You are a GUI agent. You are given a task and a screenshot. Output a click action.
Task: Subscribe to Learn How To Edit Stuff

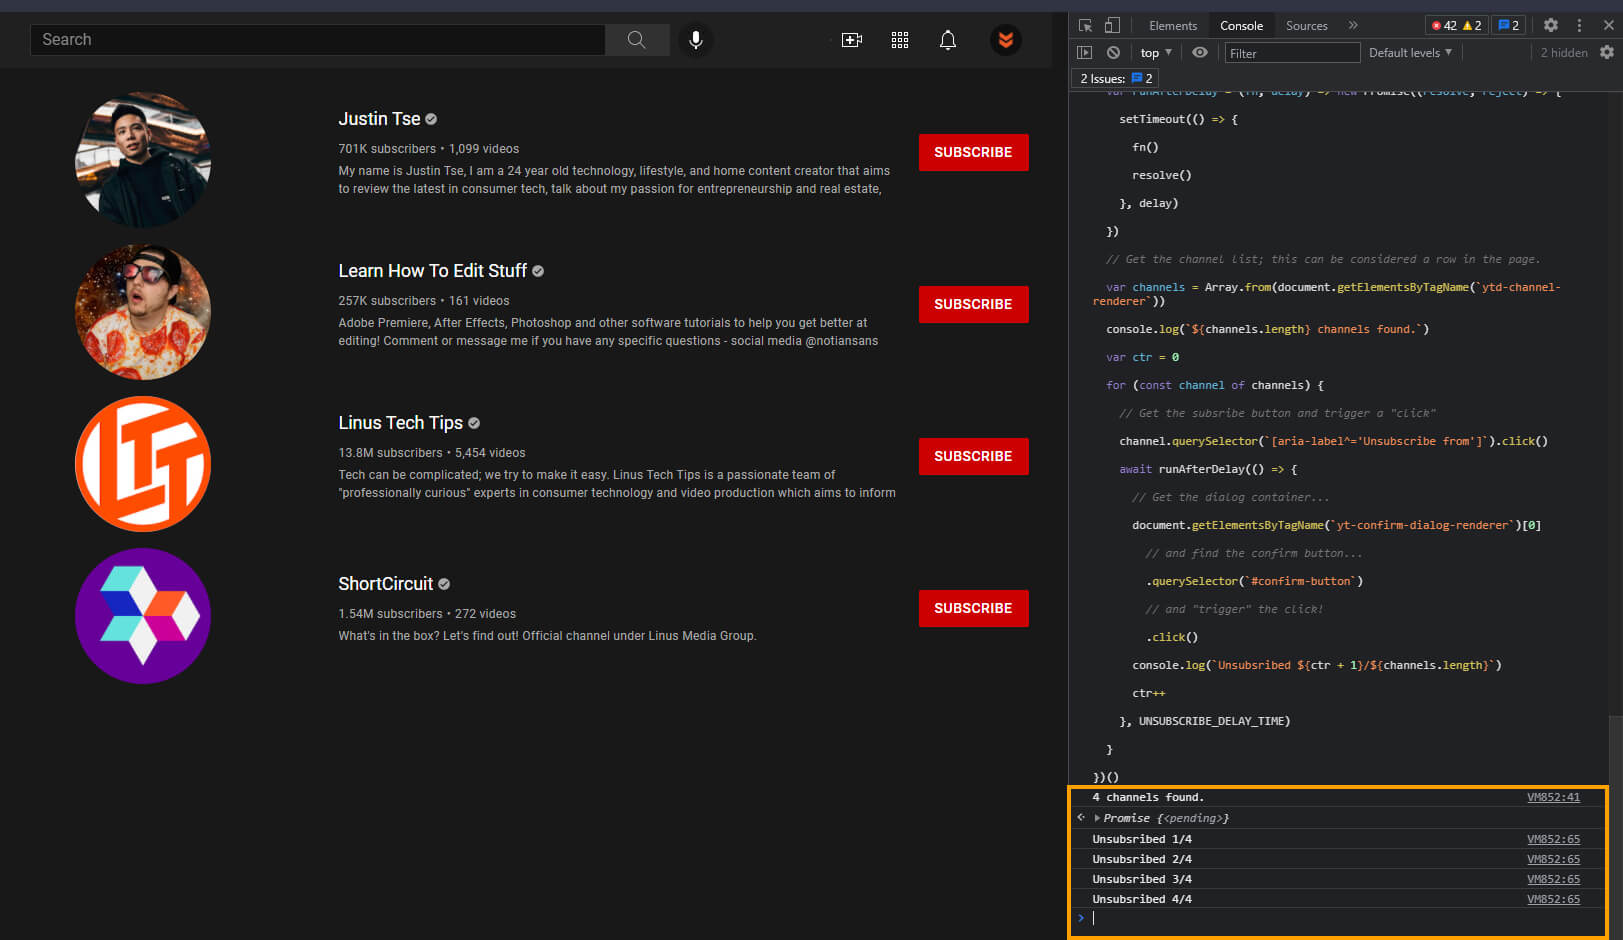tap(973, 304)
